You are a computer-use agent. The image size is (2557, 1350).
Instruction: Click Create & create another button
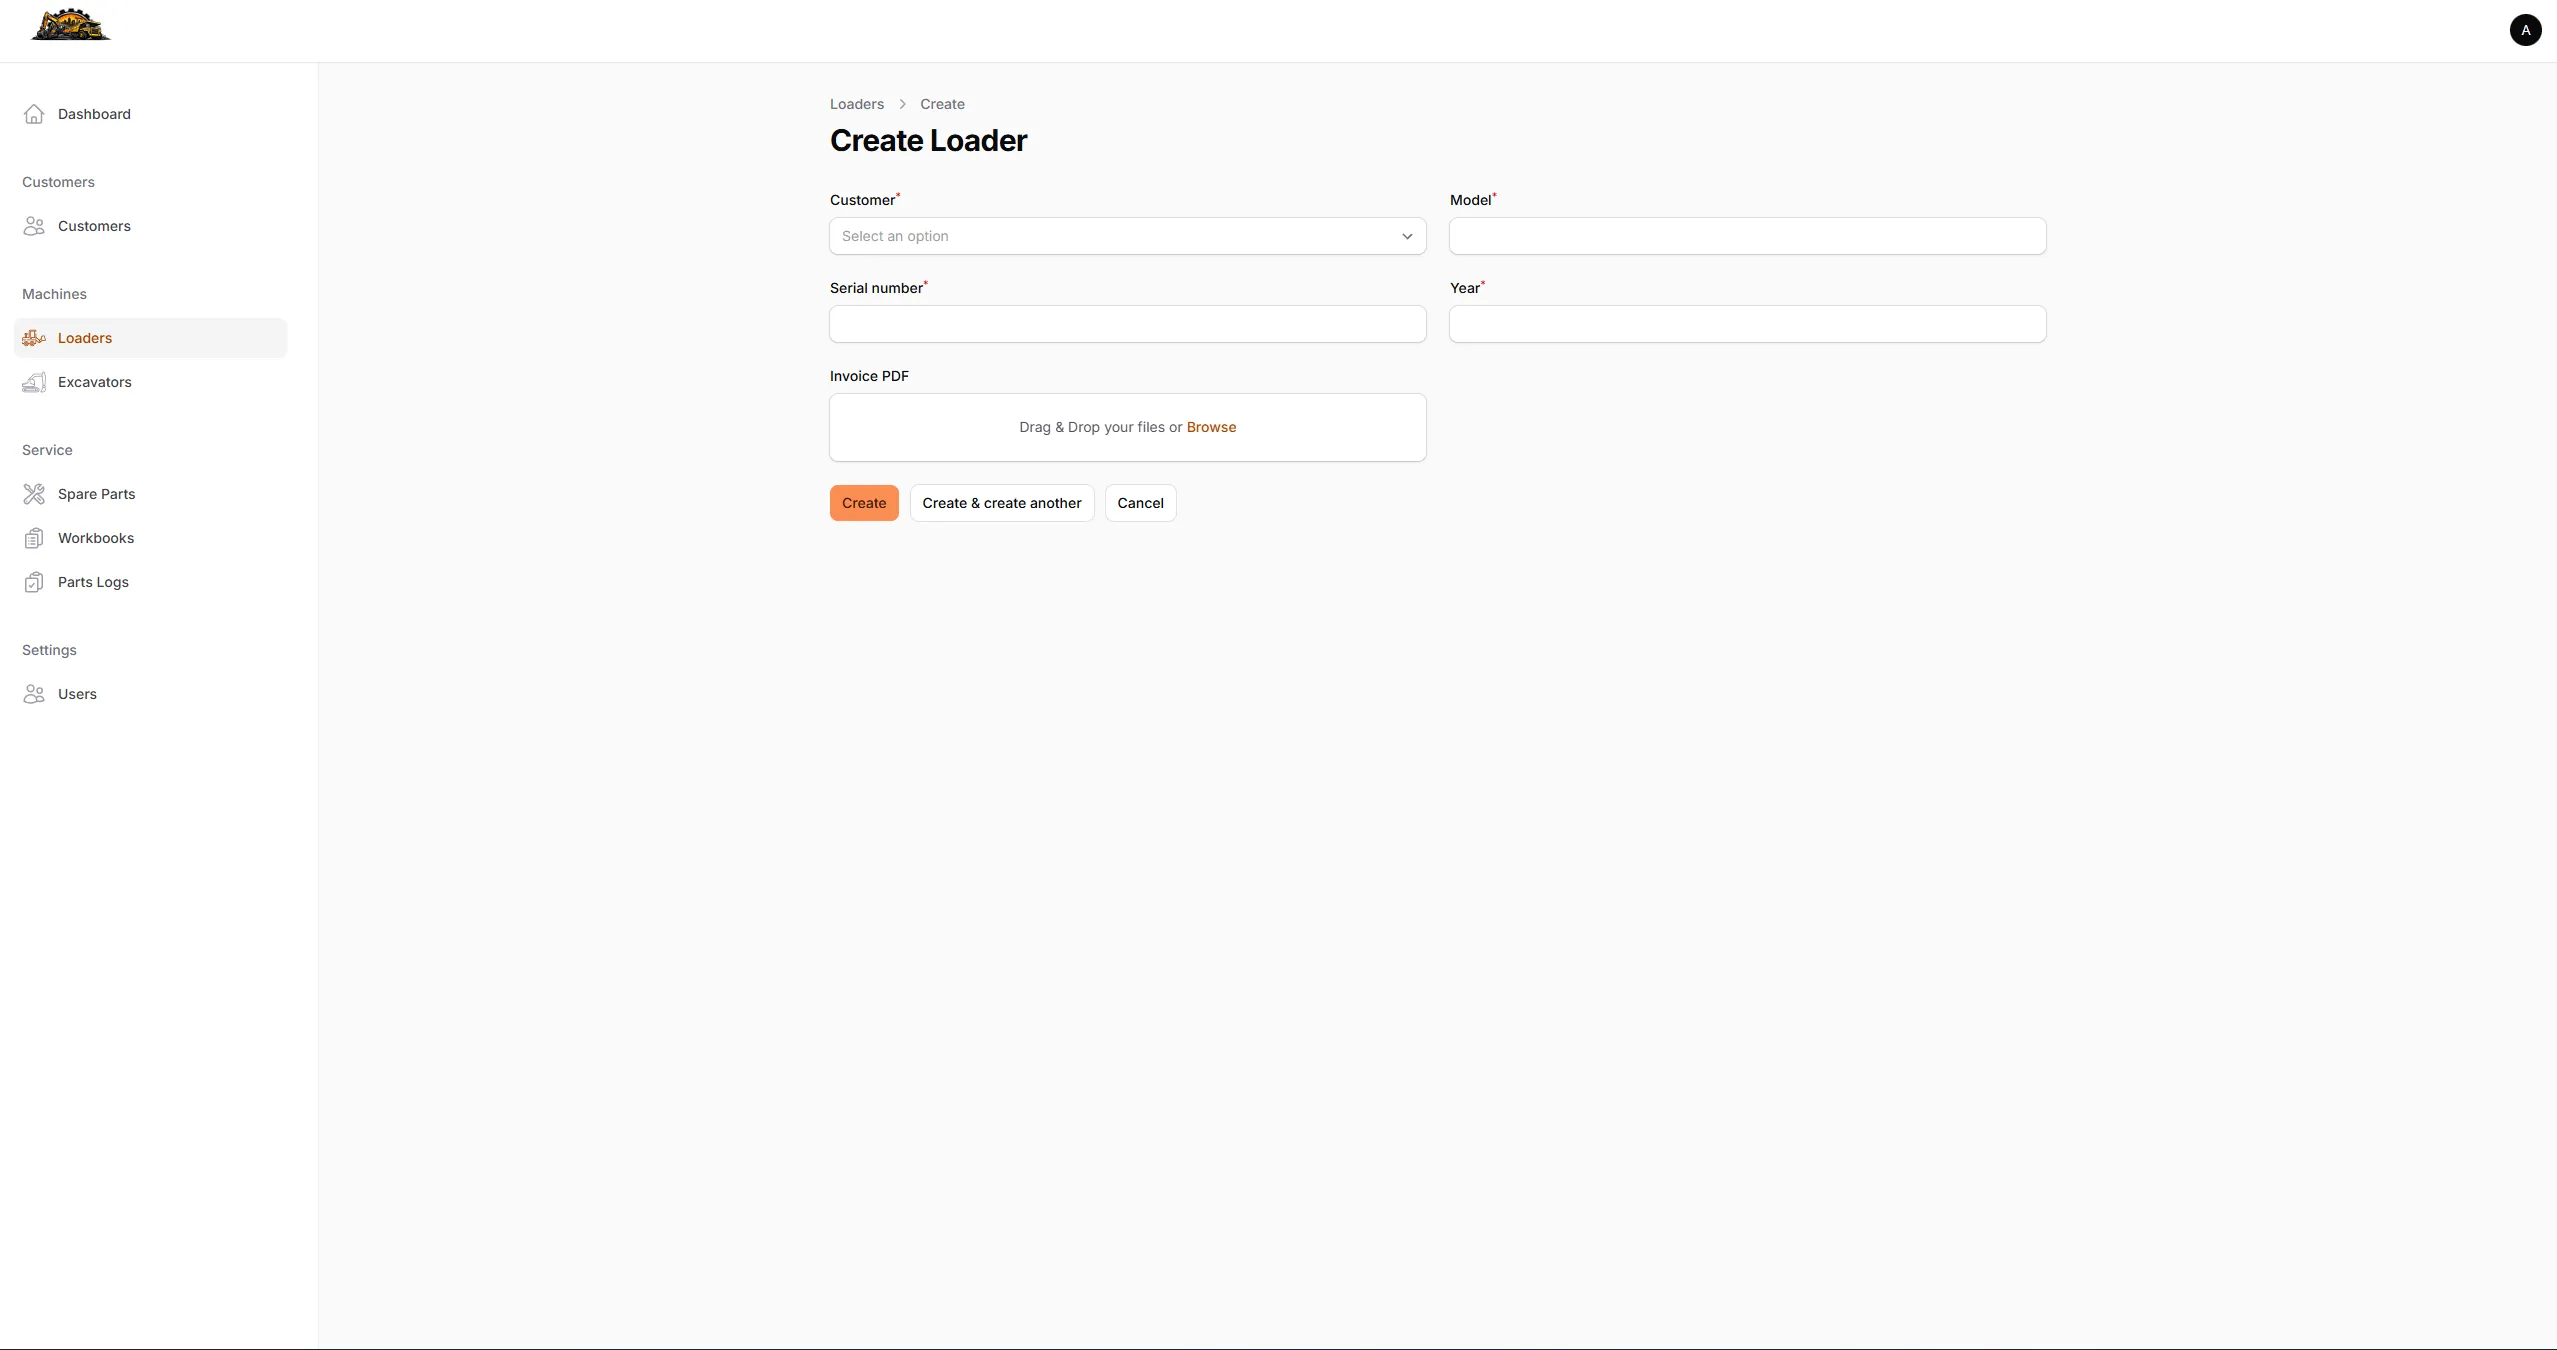[x=1002, y=503]
